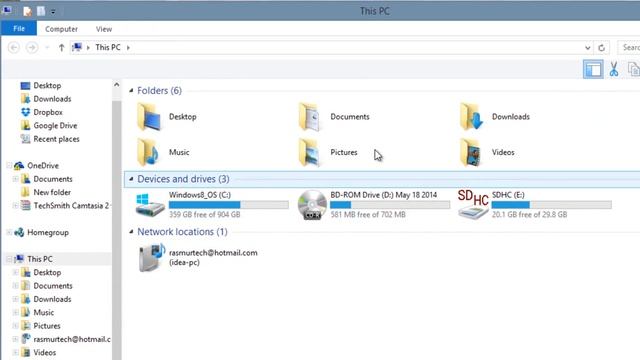Select the BD-ROM Drive (D:) disc icon
This screenshot has width=640, height=360.
312,205
